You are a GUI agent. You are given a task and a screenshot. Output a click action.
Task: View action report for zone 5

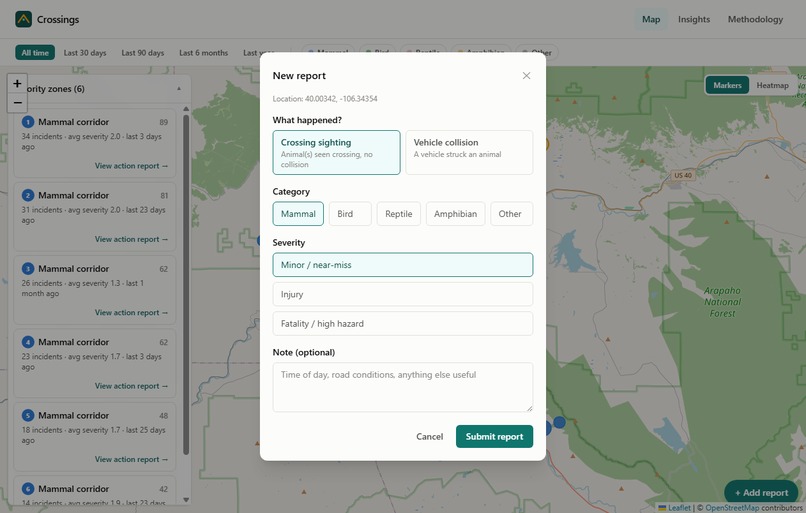131,459
